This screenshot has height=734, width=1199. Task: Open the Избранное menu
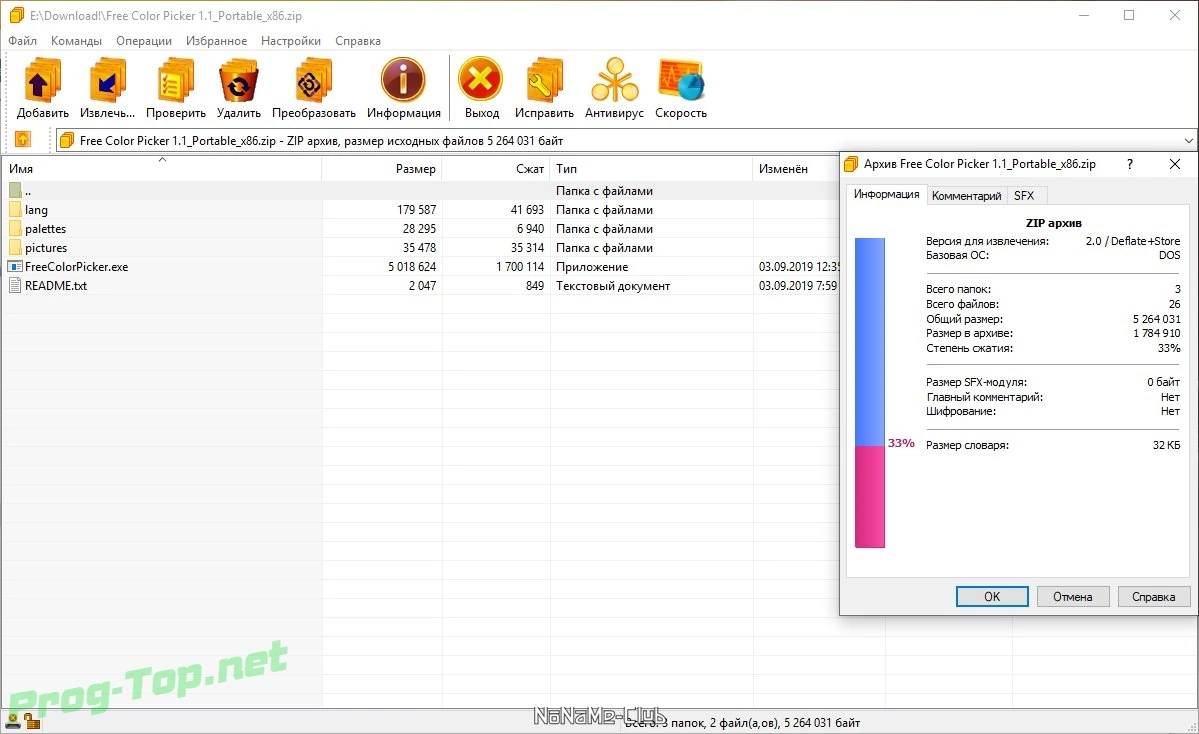[216, 41]
